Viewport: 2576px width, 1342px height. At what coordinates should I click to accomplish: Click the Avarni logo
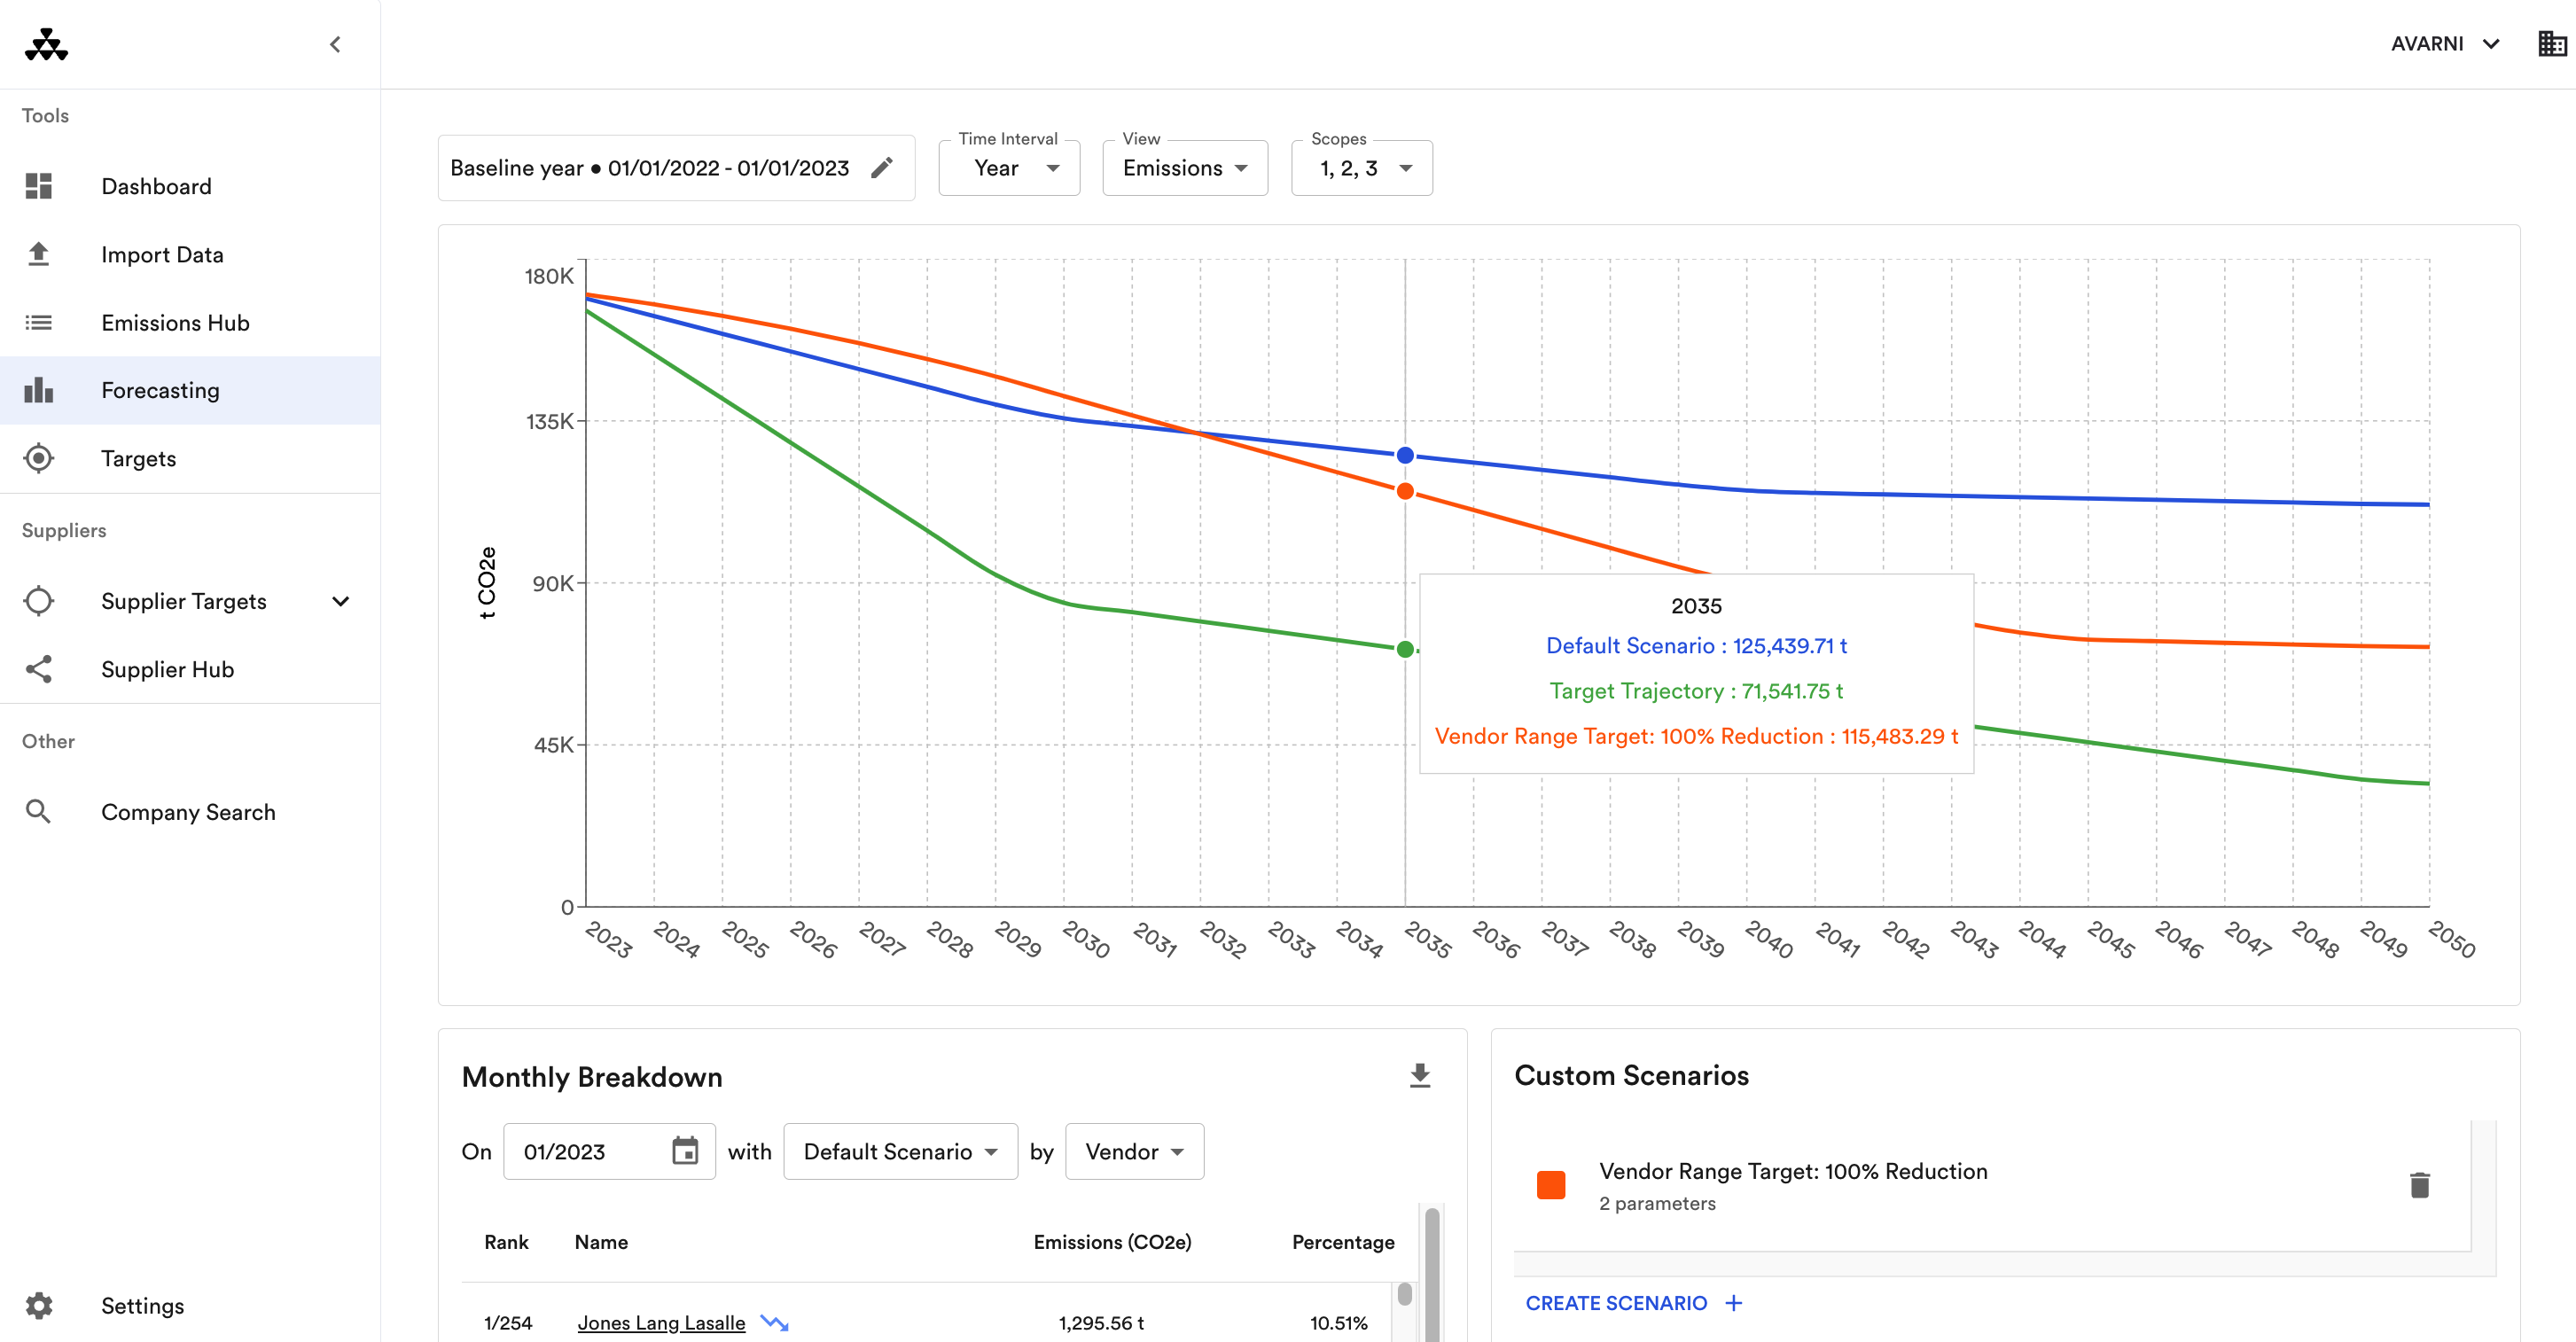click(x=46, y=44)
